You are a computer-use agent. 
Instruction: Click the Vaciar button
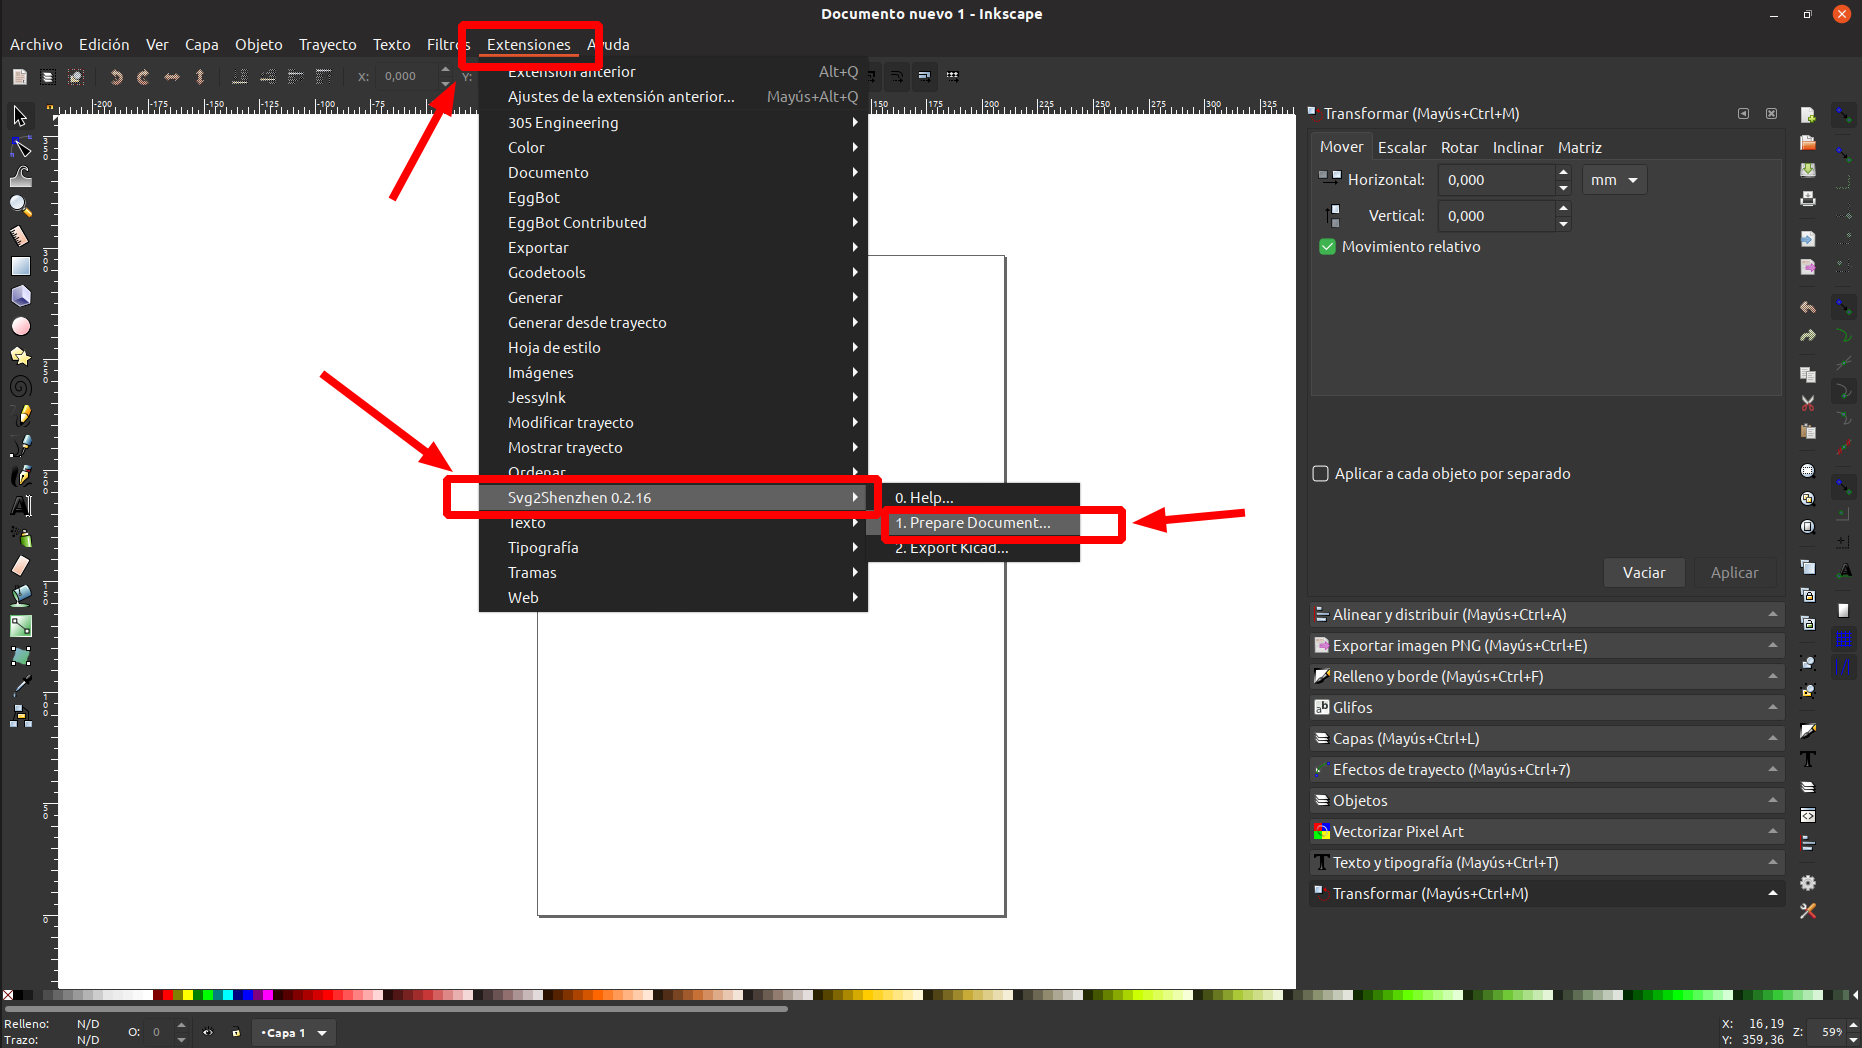[1644, 573]
